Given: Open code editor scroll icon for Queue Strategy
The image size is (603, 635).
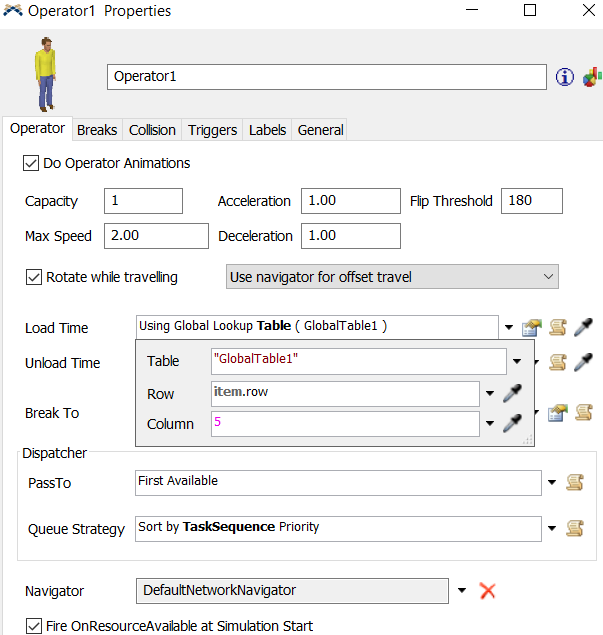Looking at the screenshot, I should (575, 527).
